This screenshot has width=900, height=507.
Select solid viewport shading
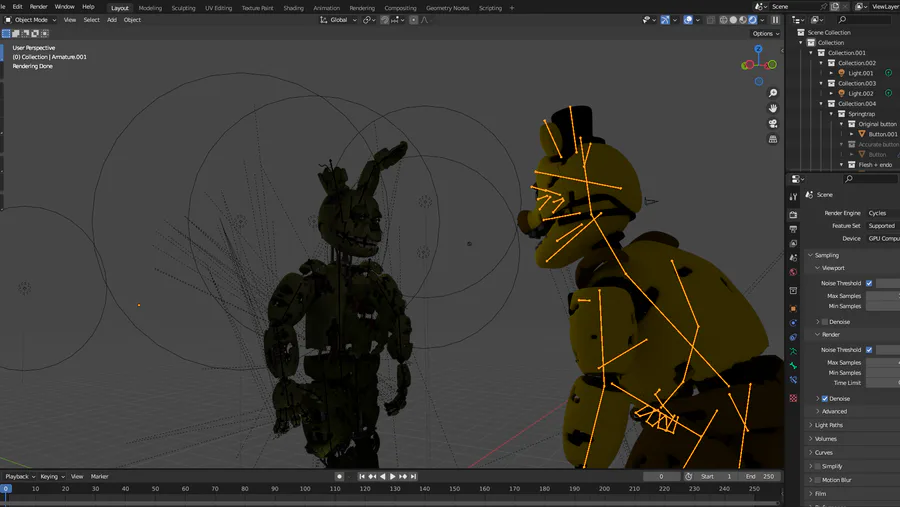733,20
